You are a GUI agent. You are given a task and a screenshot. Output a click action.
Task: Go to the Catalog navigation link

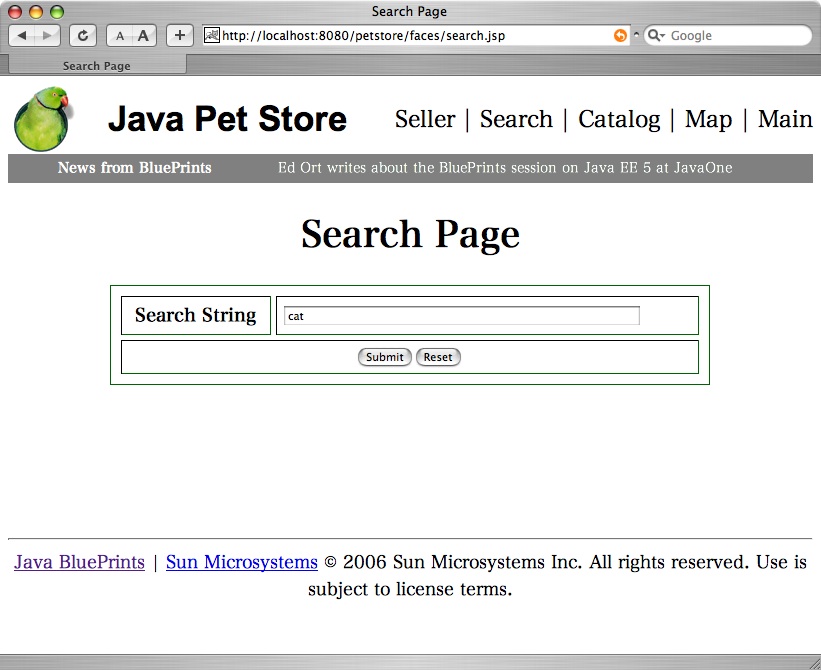(619, 119)
